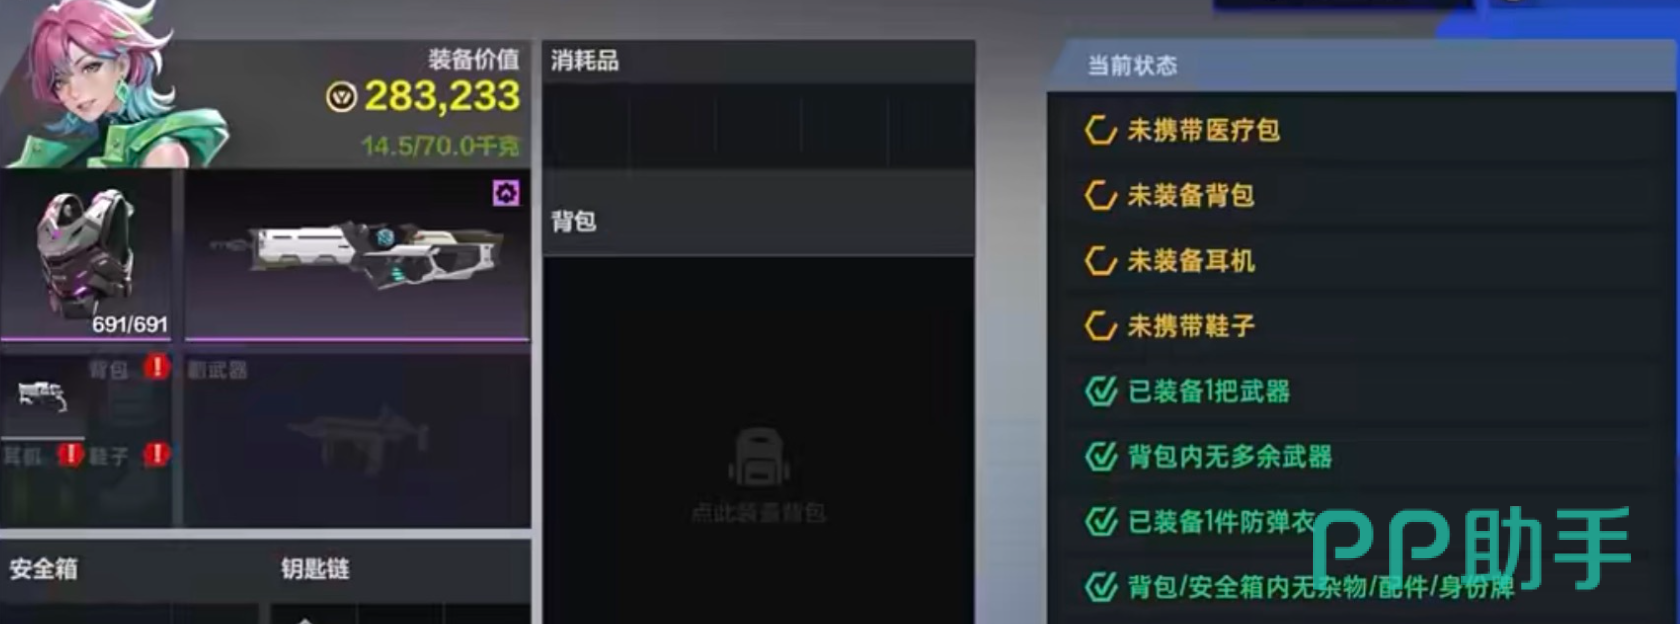Click the equipment value coin icon

[x=341, y=97]
